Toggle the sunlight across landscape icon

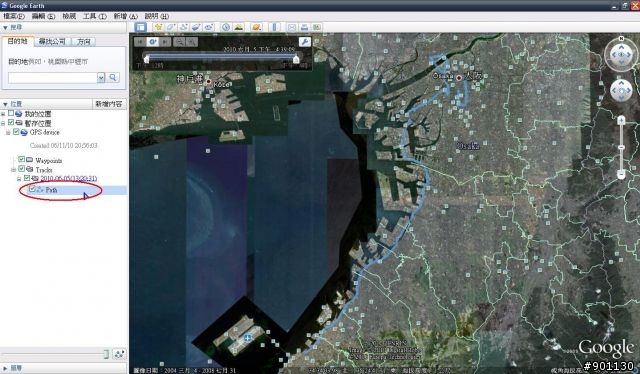238,27
